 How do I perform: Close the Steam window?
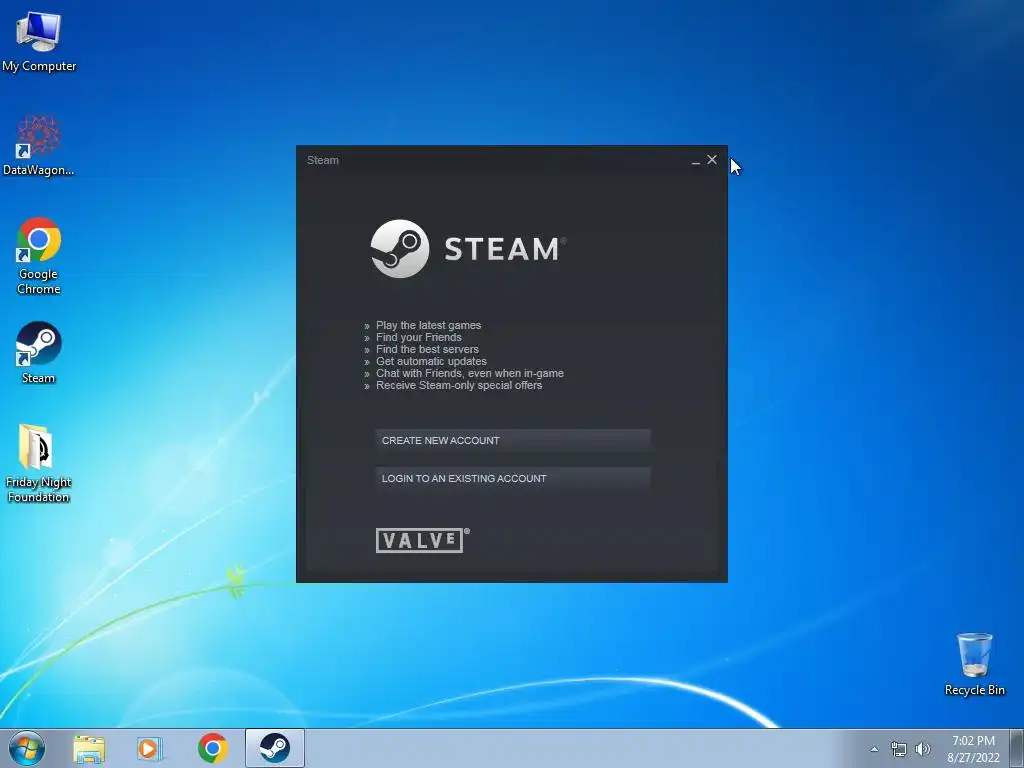[x=712, y=160]
